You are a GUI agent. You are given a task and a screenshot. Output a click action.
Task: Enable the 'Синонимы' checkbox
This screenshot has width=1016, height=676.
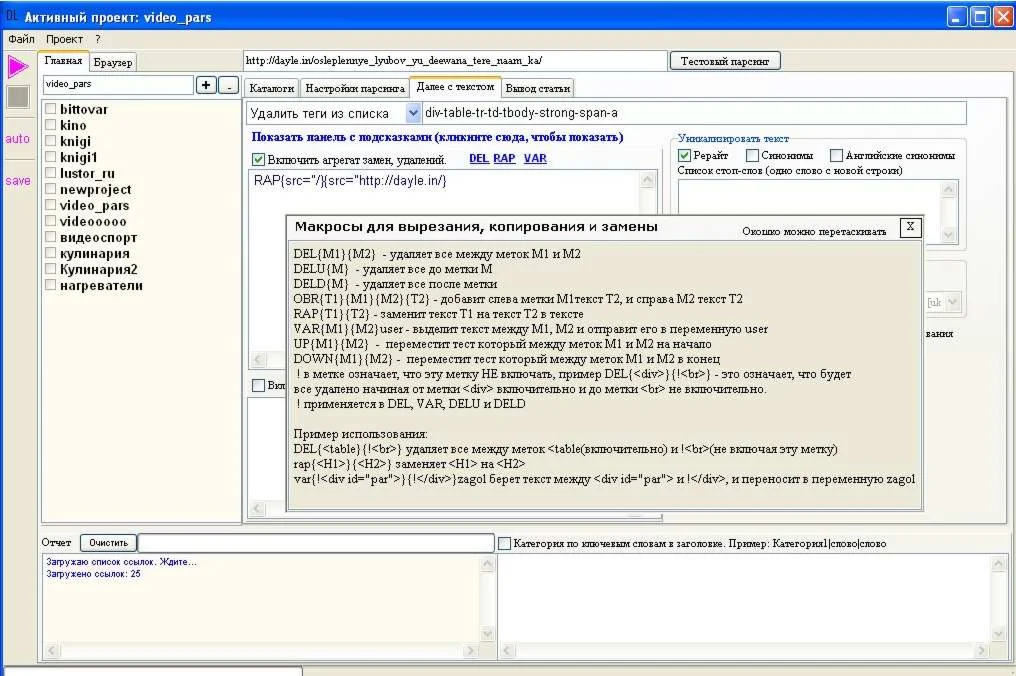pos(752,156)
